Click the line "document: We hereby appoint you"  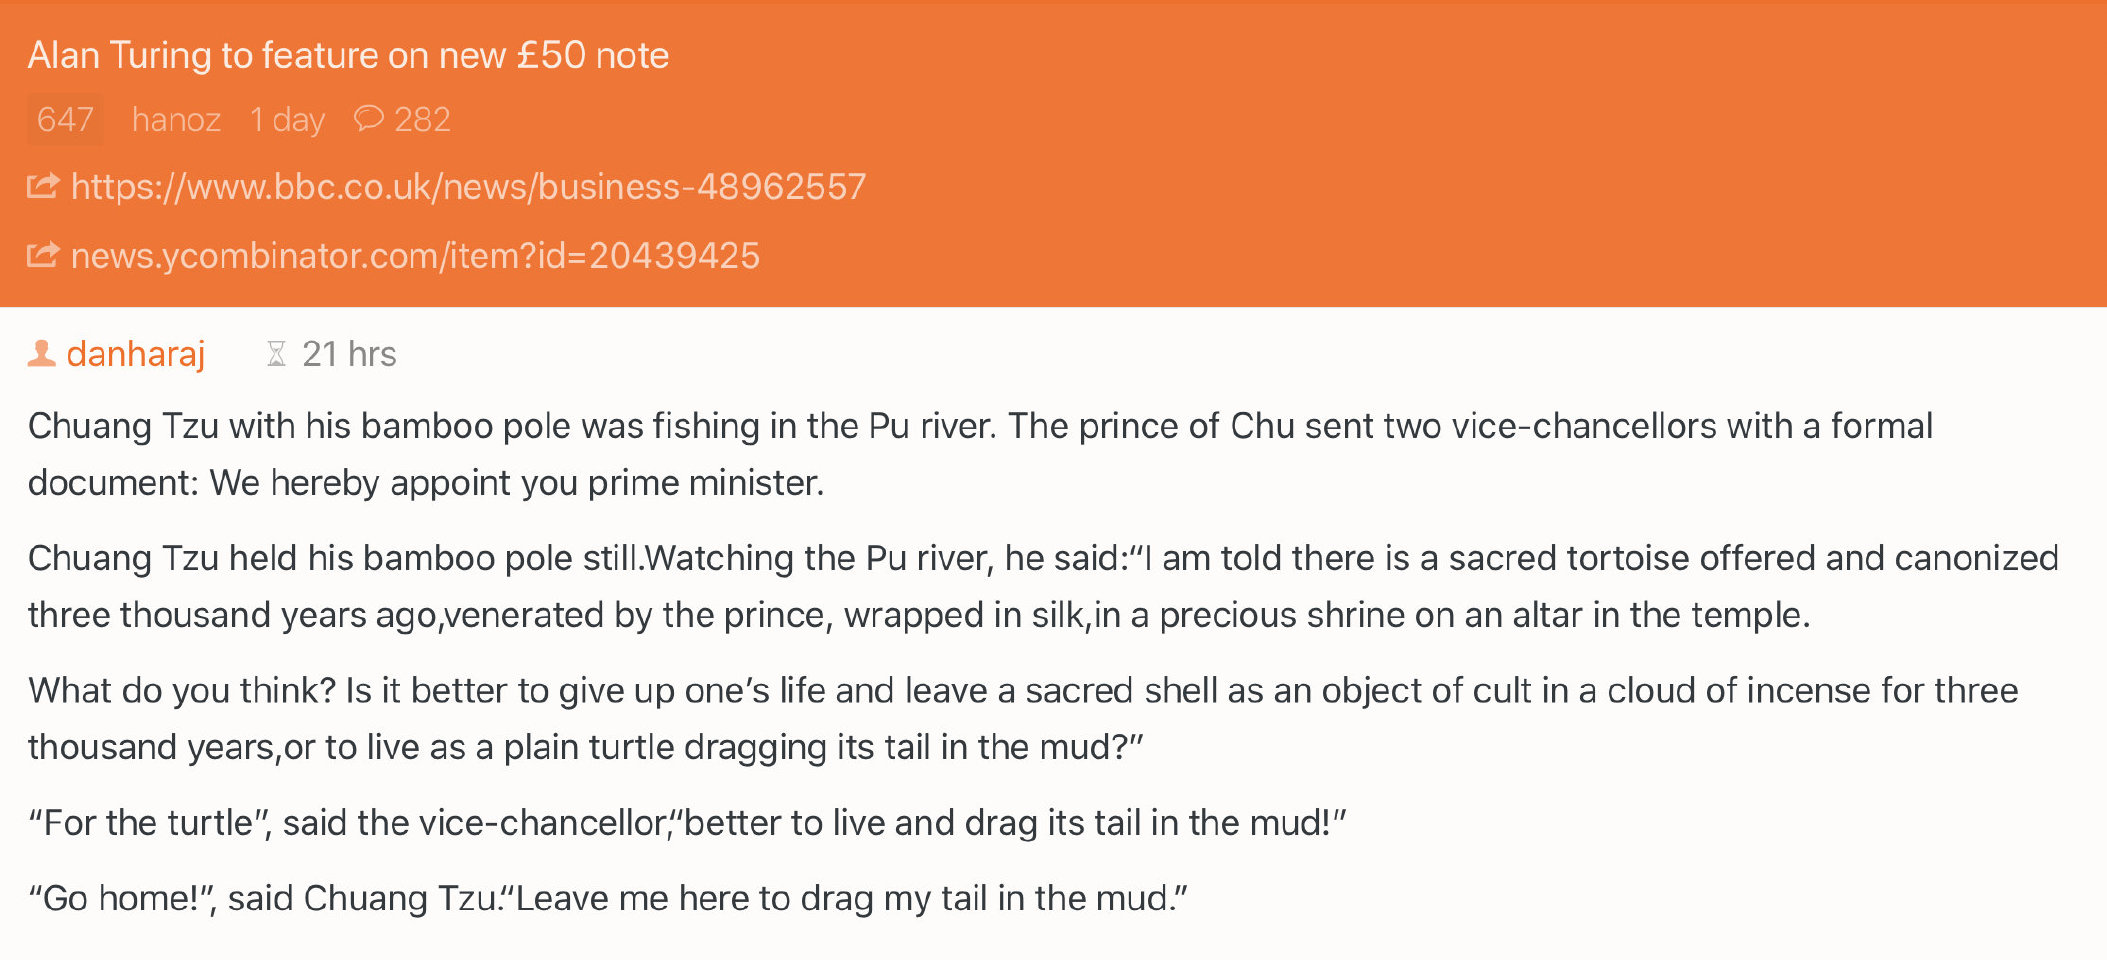pyautogui.click(x=426, y=483)
